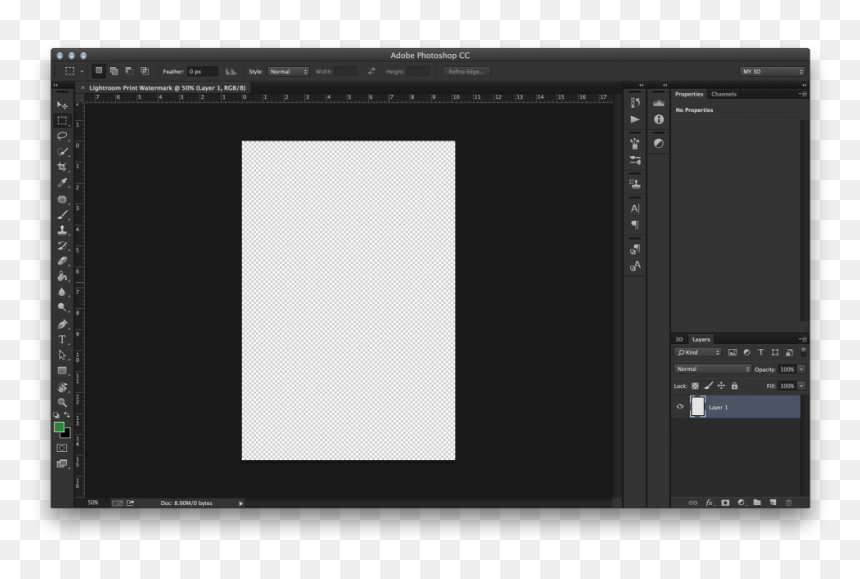Click the Refine Edge button
860x579 pixels.
[466, 72]
